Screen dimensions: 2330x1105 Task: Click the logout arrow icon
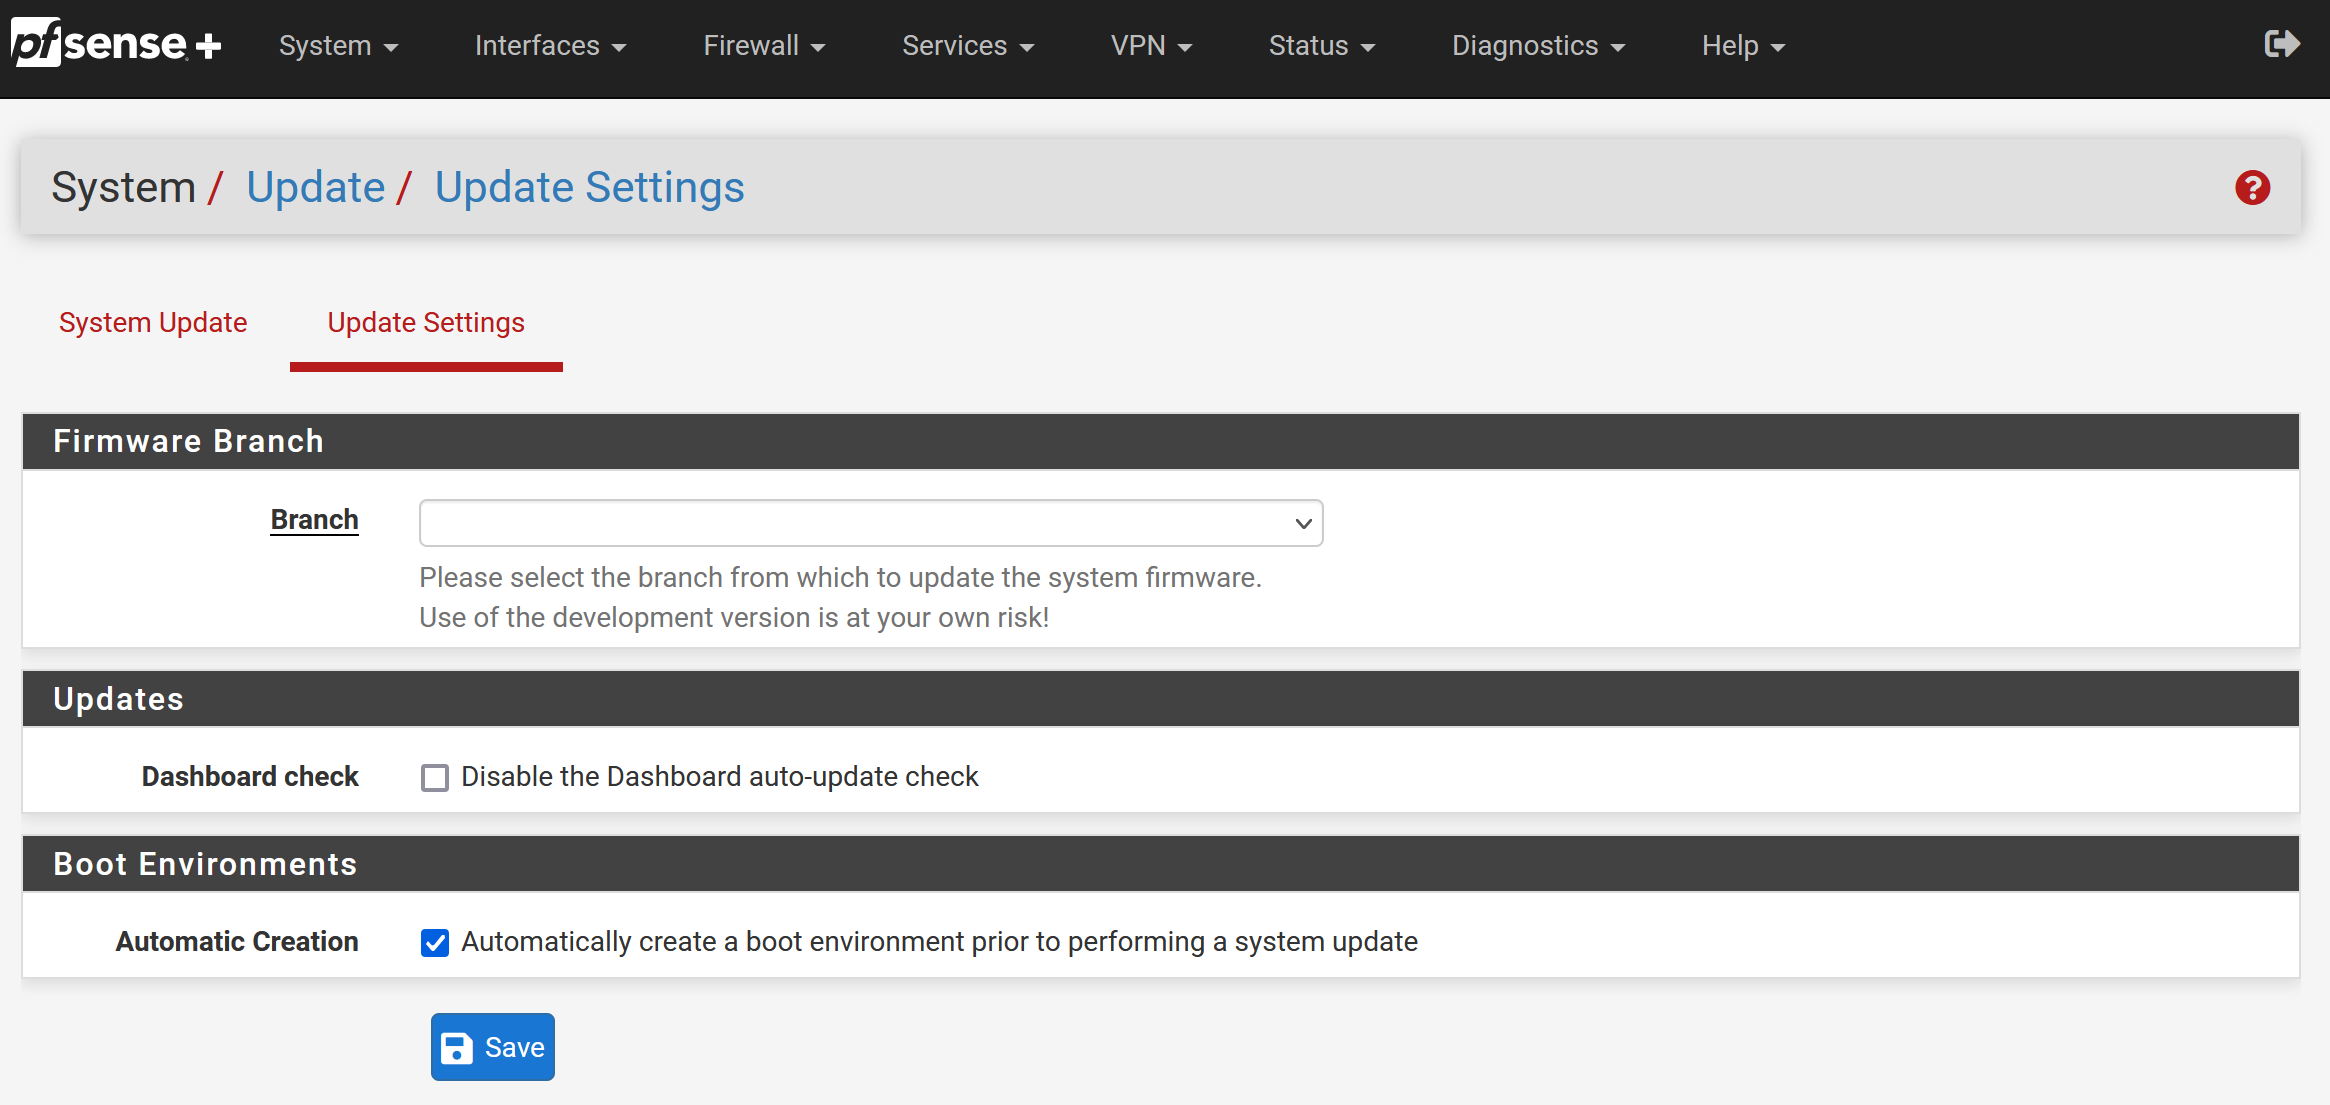2281,44
